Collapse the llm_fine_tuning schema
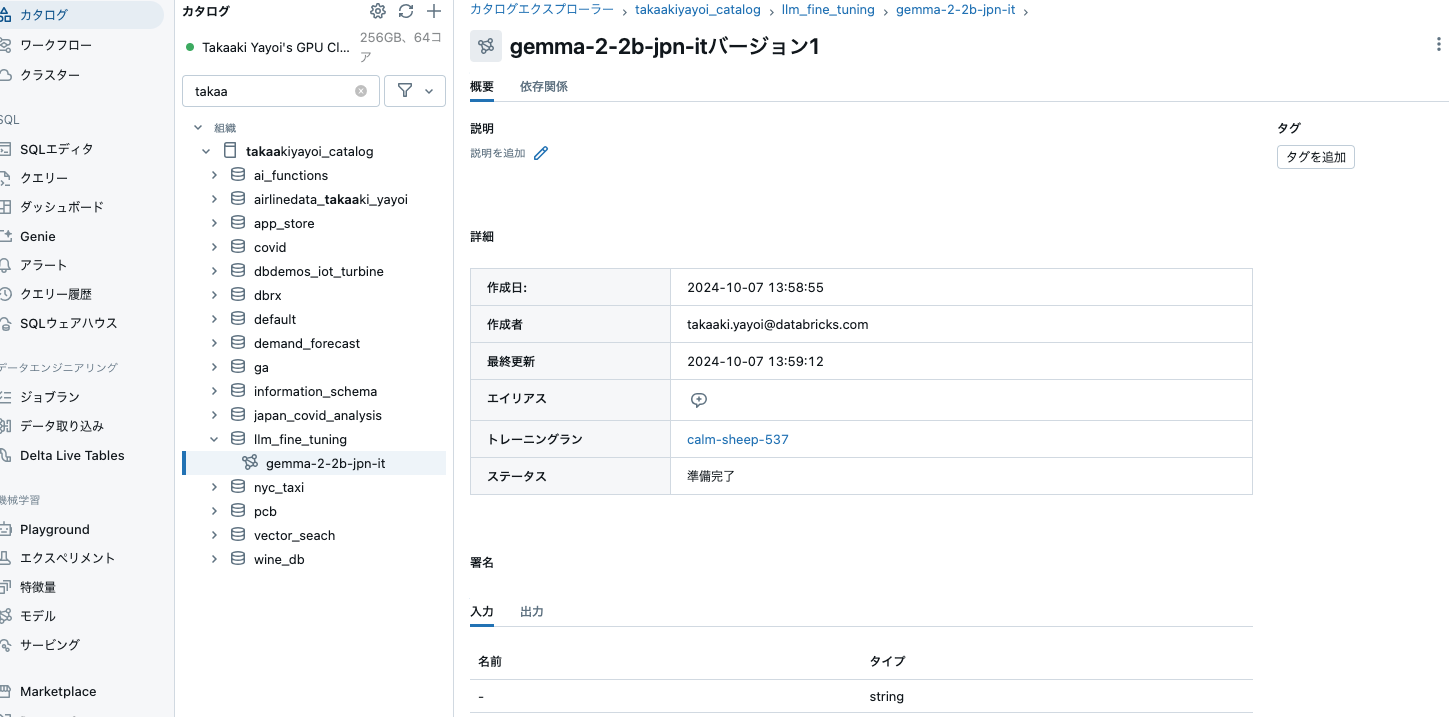This screenshot has height=717, width=1449. 214,439
